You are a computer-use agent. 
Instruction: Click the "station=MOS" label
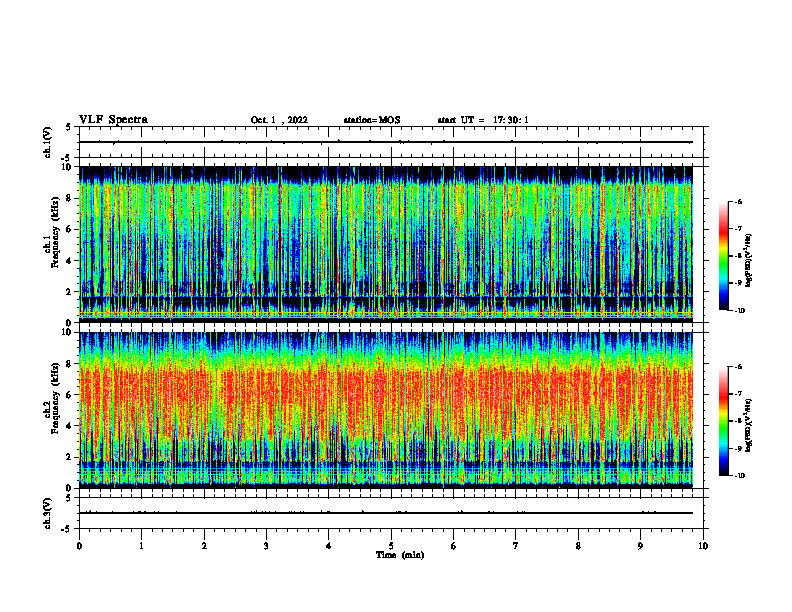372,120
